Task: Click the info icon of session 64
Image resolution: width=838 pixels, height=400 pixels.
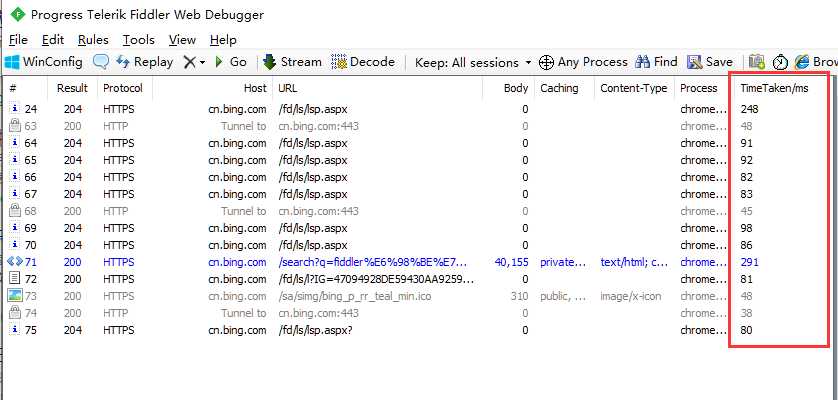Action: tap(15, 143)
